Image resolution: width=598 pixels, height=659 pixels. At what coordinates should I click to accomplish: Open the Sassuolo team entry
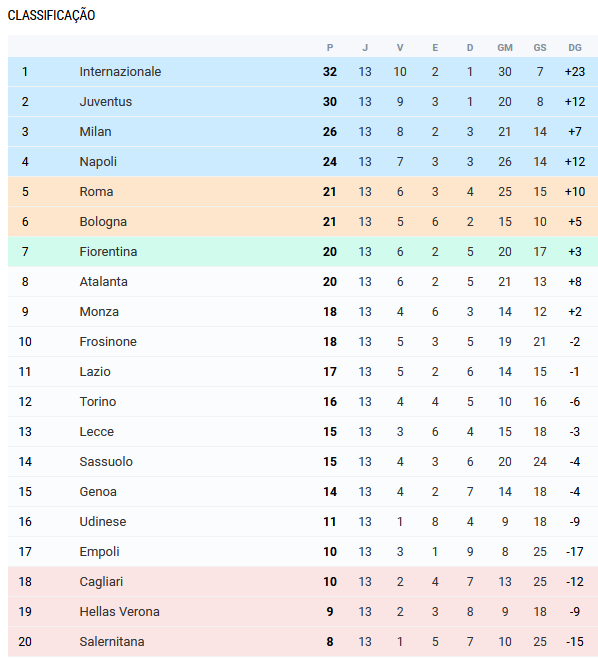click(x=106, y=461)
